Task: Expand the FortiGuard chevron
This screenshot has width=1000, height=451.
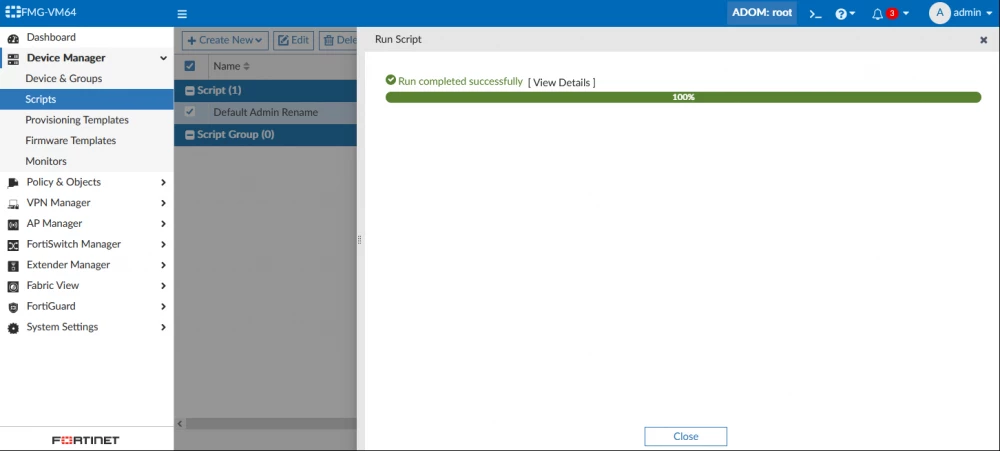Action: [163, 306]
